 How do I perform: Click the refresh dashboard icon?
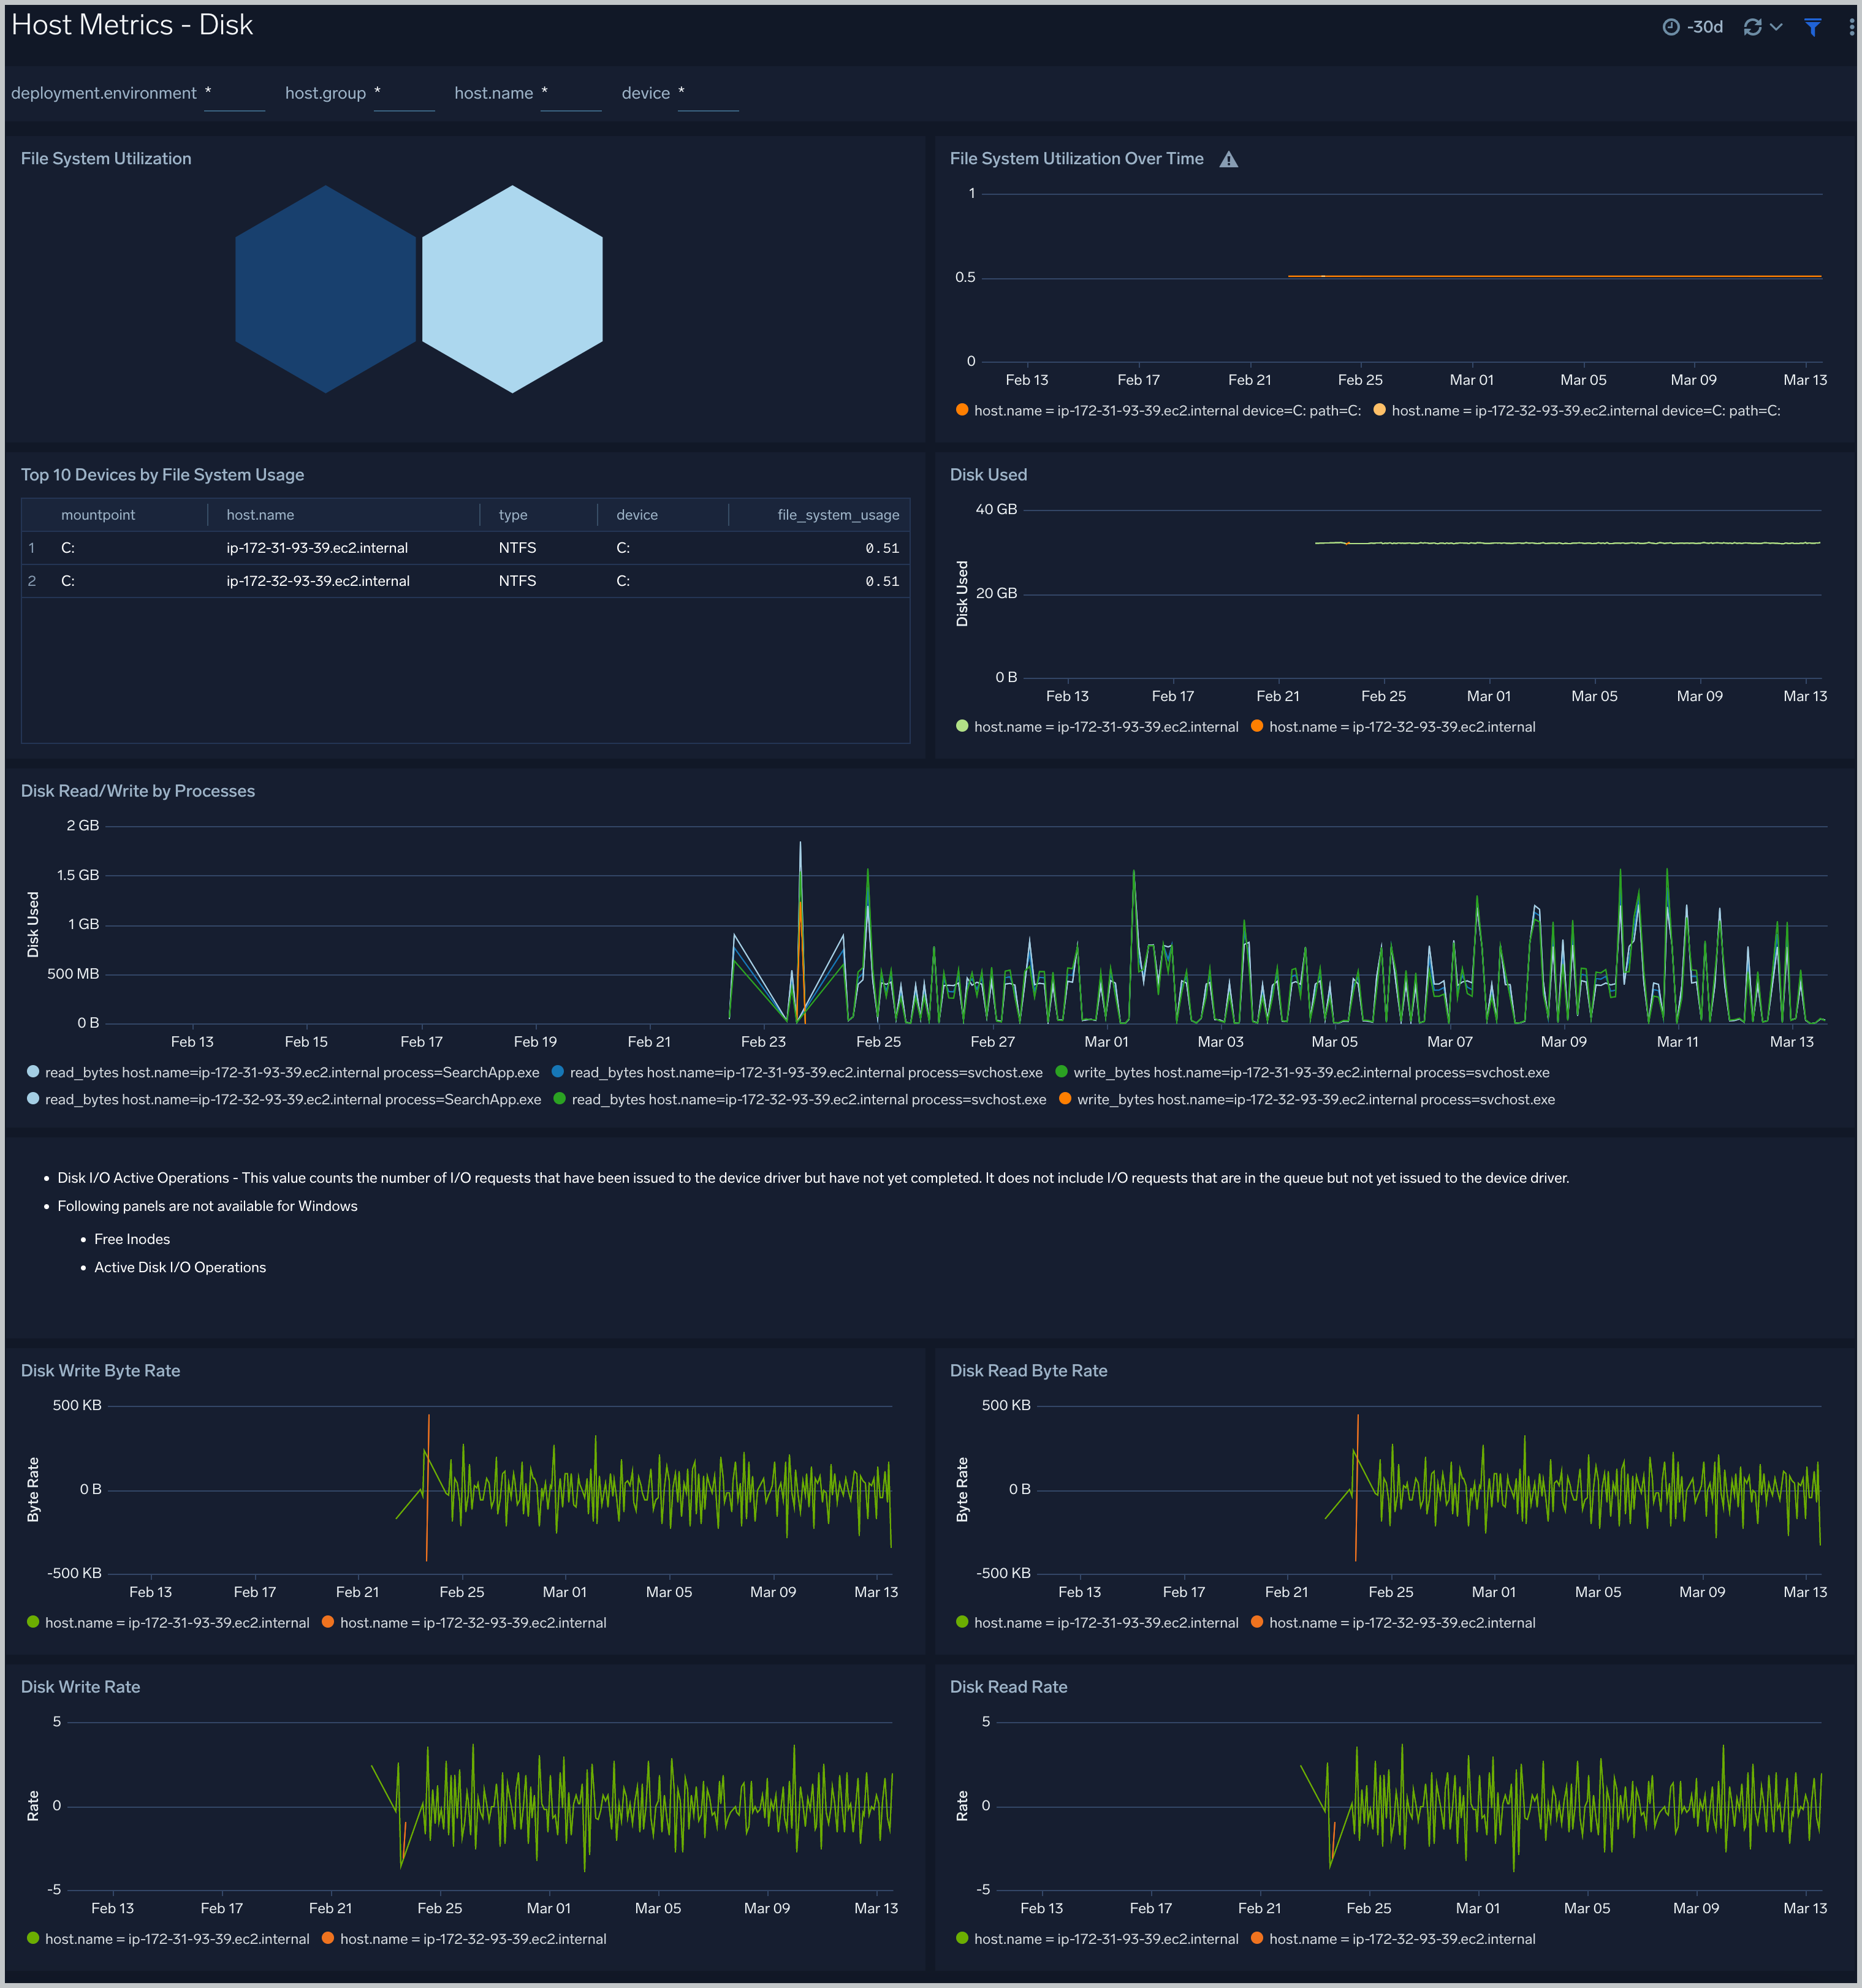tap(1752, 27)
